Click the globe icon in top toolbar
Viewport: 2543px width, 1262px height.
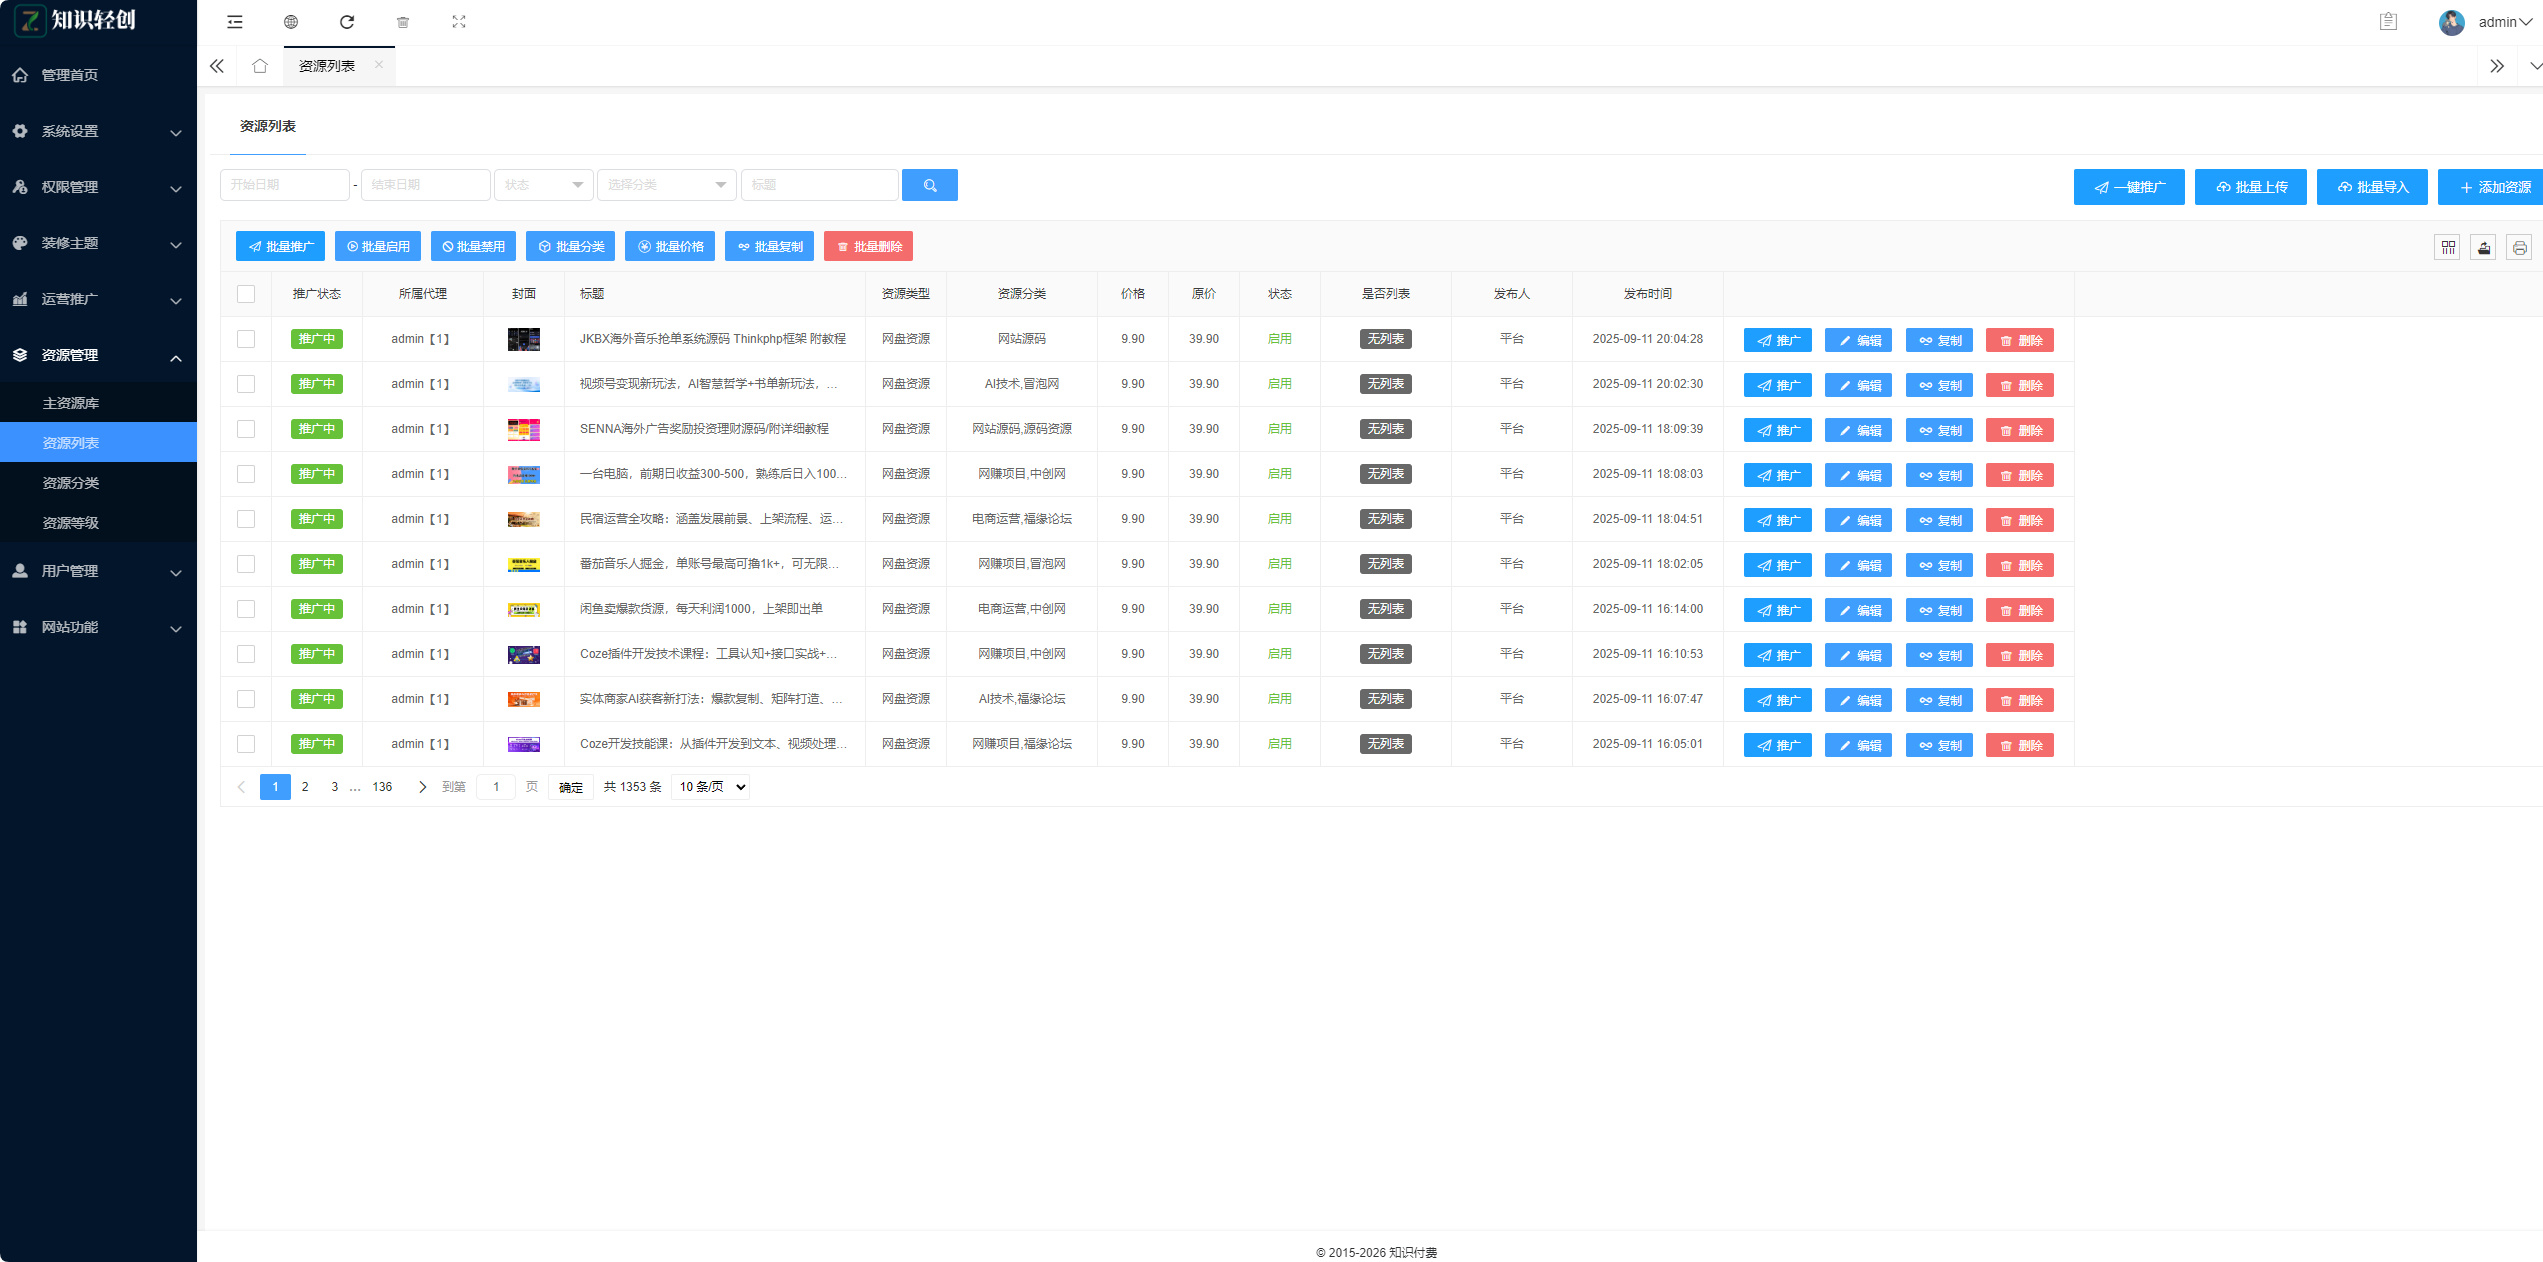[x=291, y=22]
